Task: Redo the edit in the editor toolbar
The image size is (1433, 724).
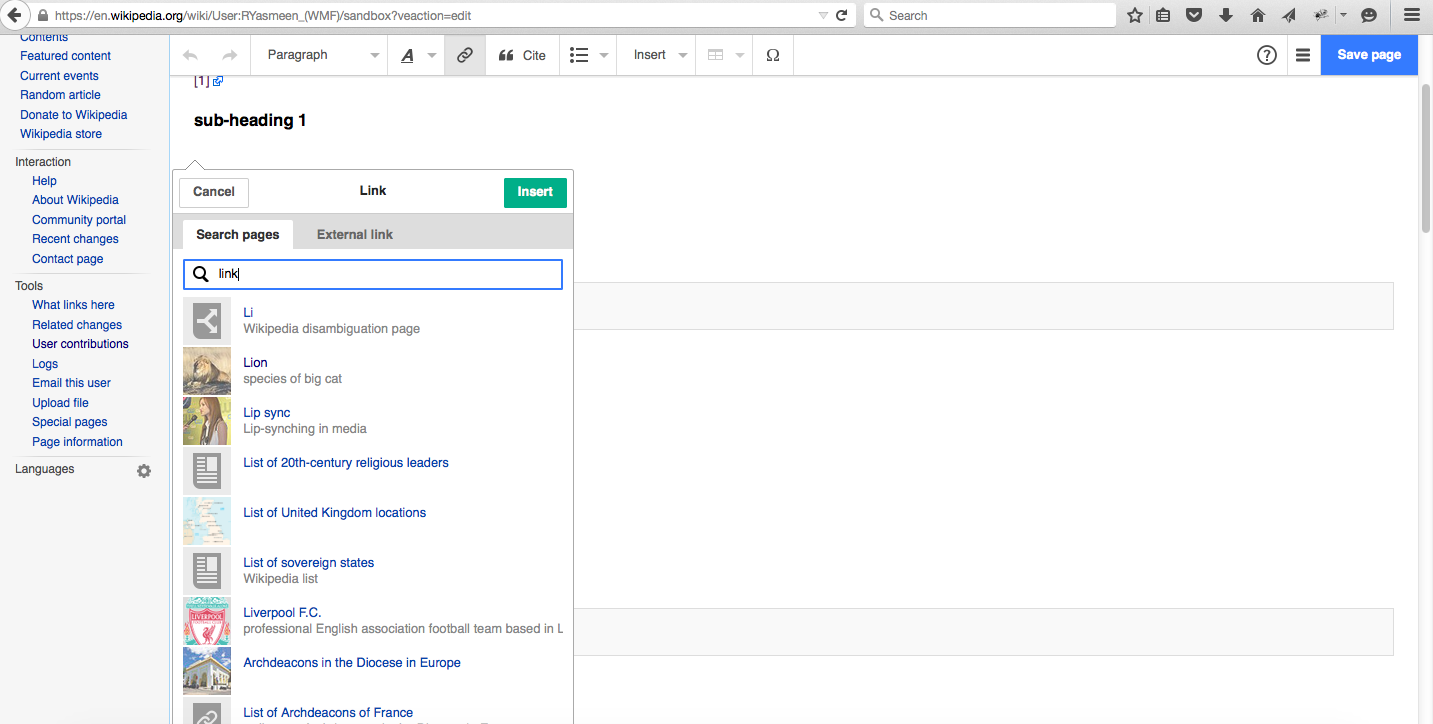Action: coord(229,55)
